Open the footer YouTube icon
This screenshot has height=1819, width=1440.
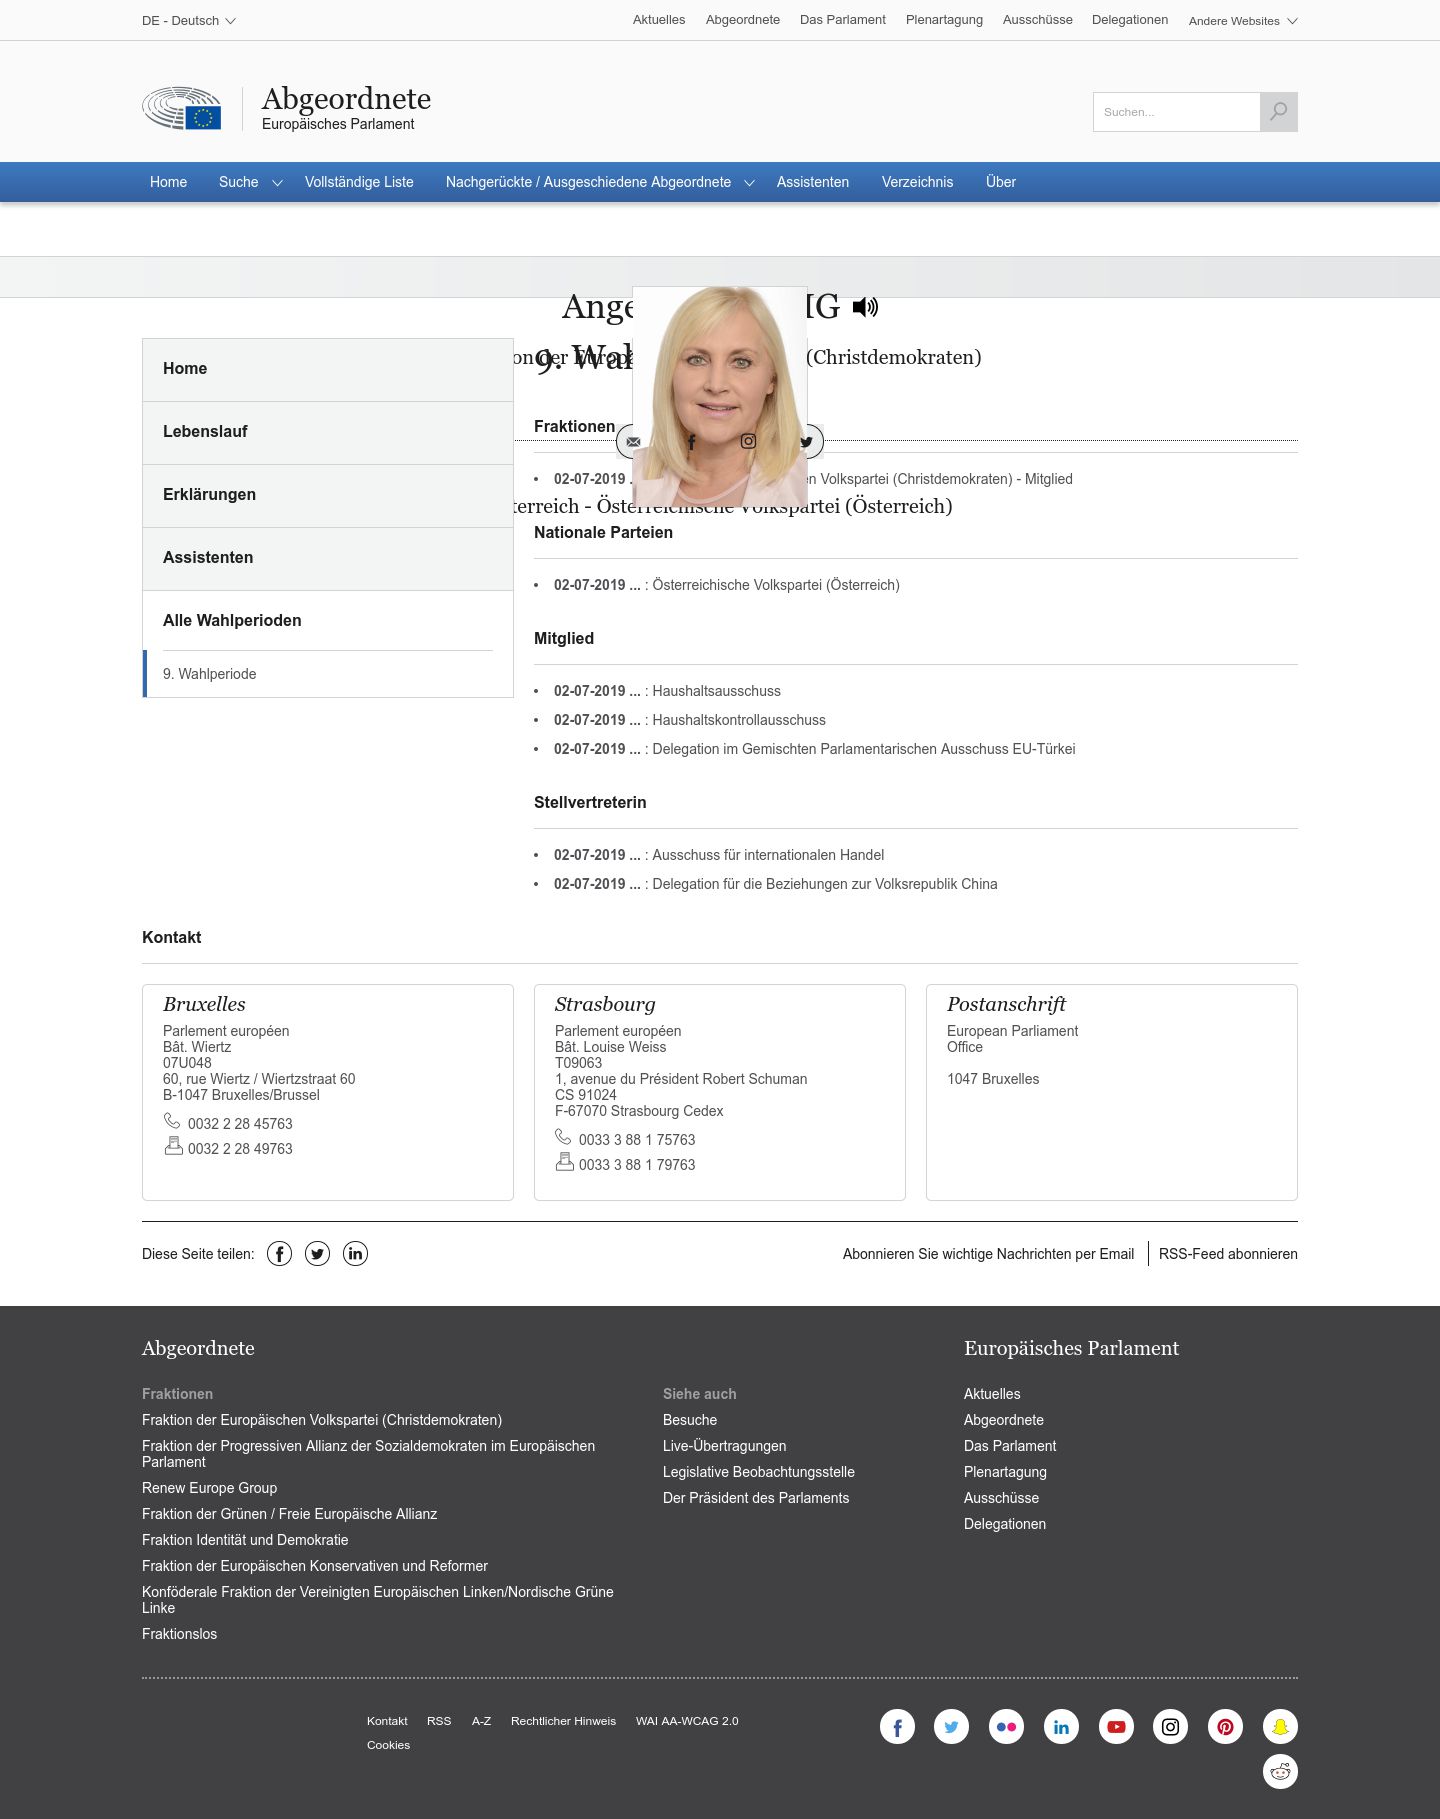[1116, 1726]
